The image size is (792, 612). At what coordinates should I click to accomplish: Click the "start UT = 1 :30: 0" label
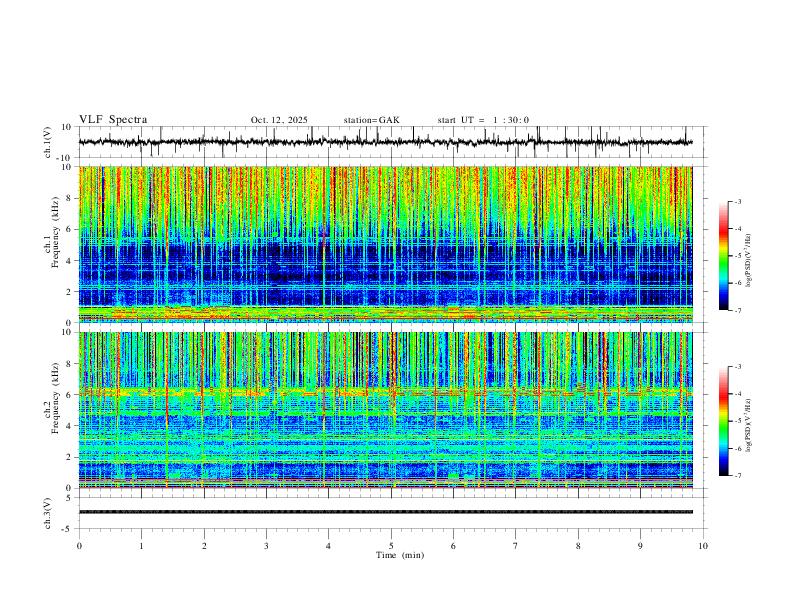483,120
